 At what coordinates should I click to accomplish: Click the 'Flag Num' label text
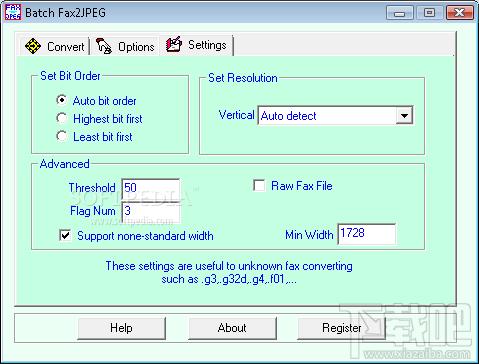tap(93, 211)
